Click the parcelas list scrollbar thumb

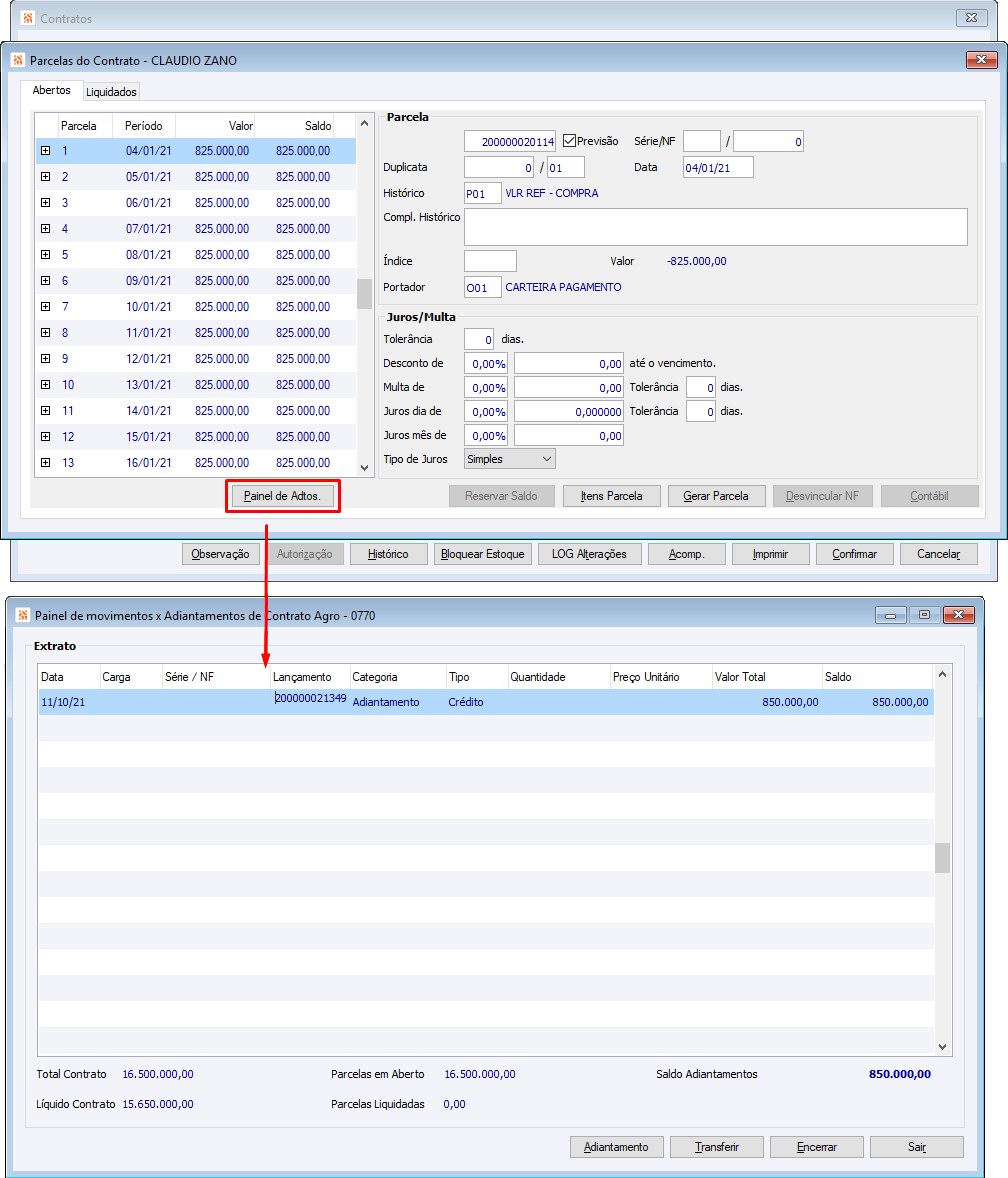coord(364,294)
